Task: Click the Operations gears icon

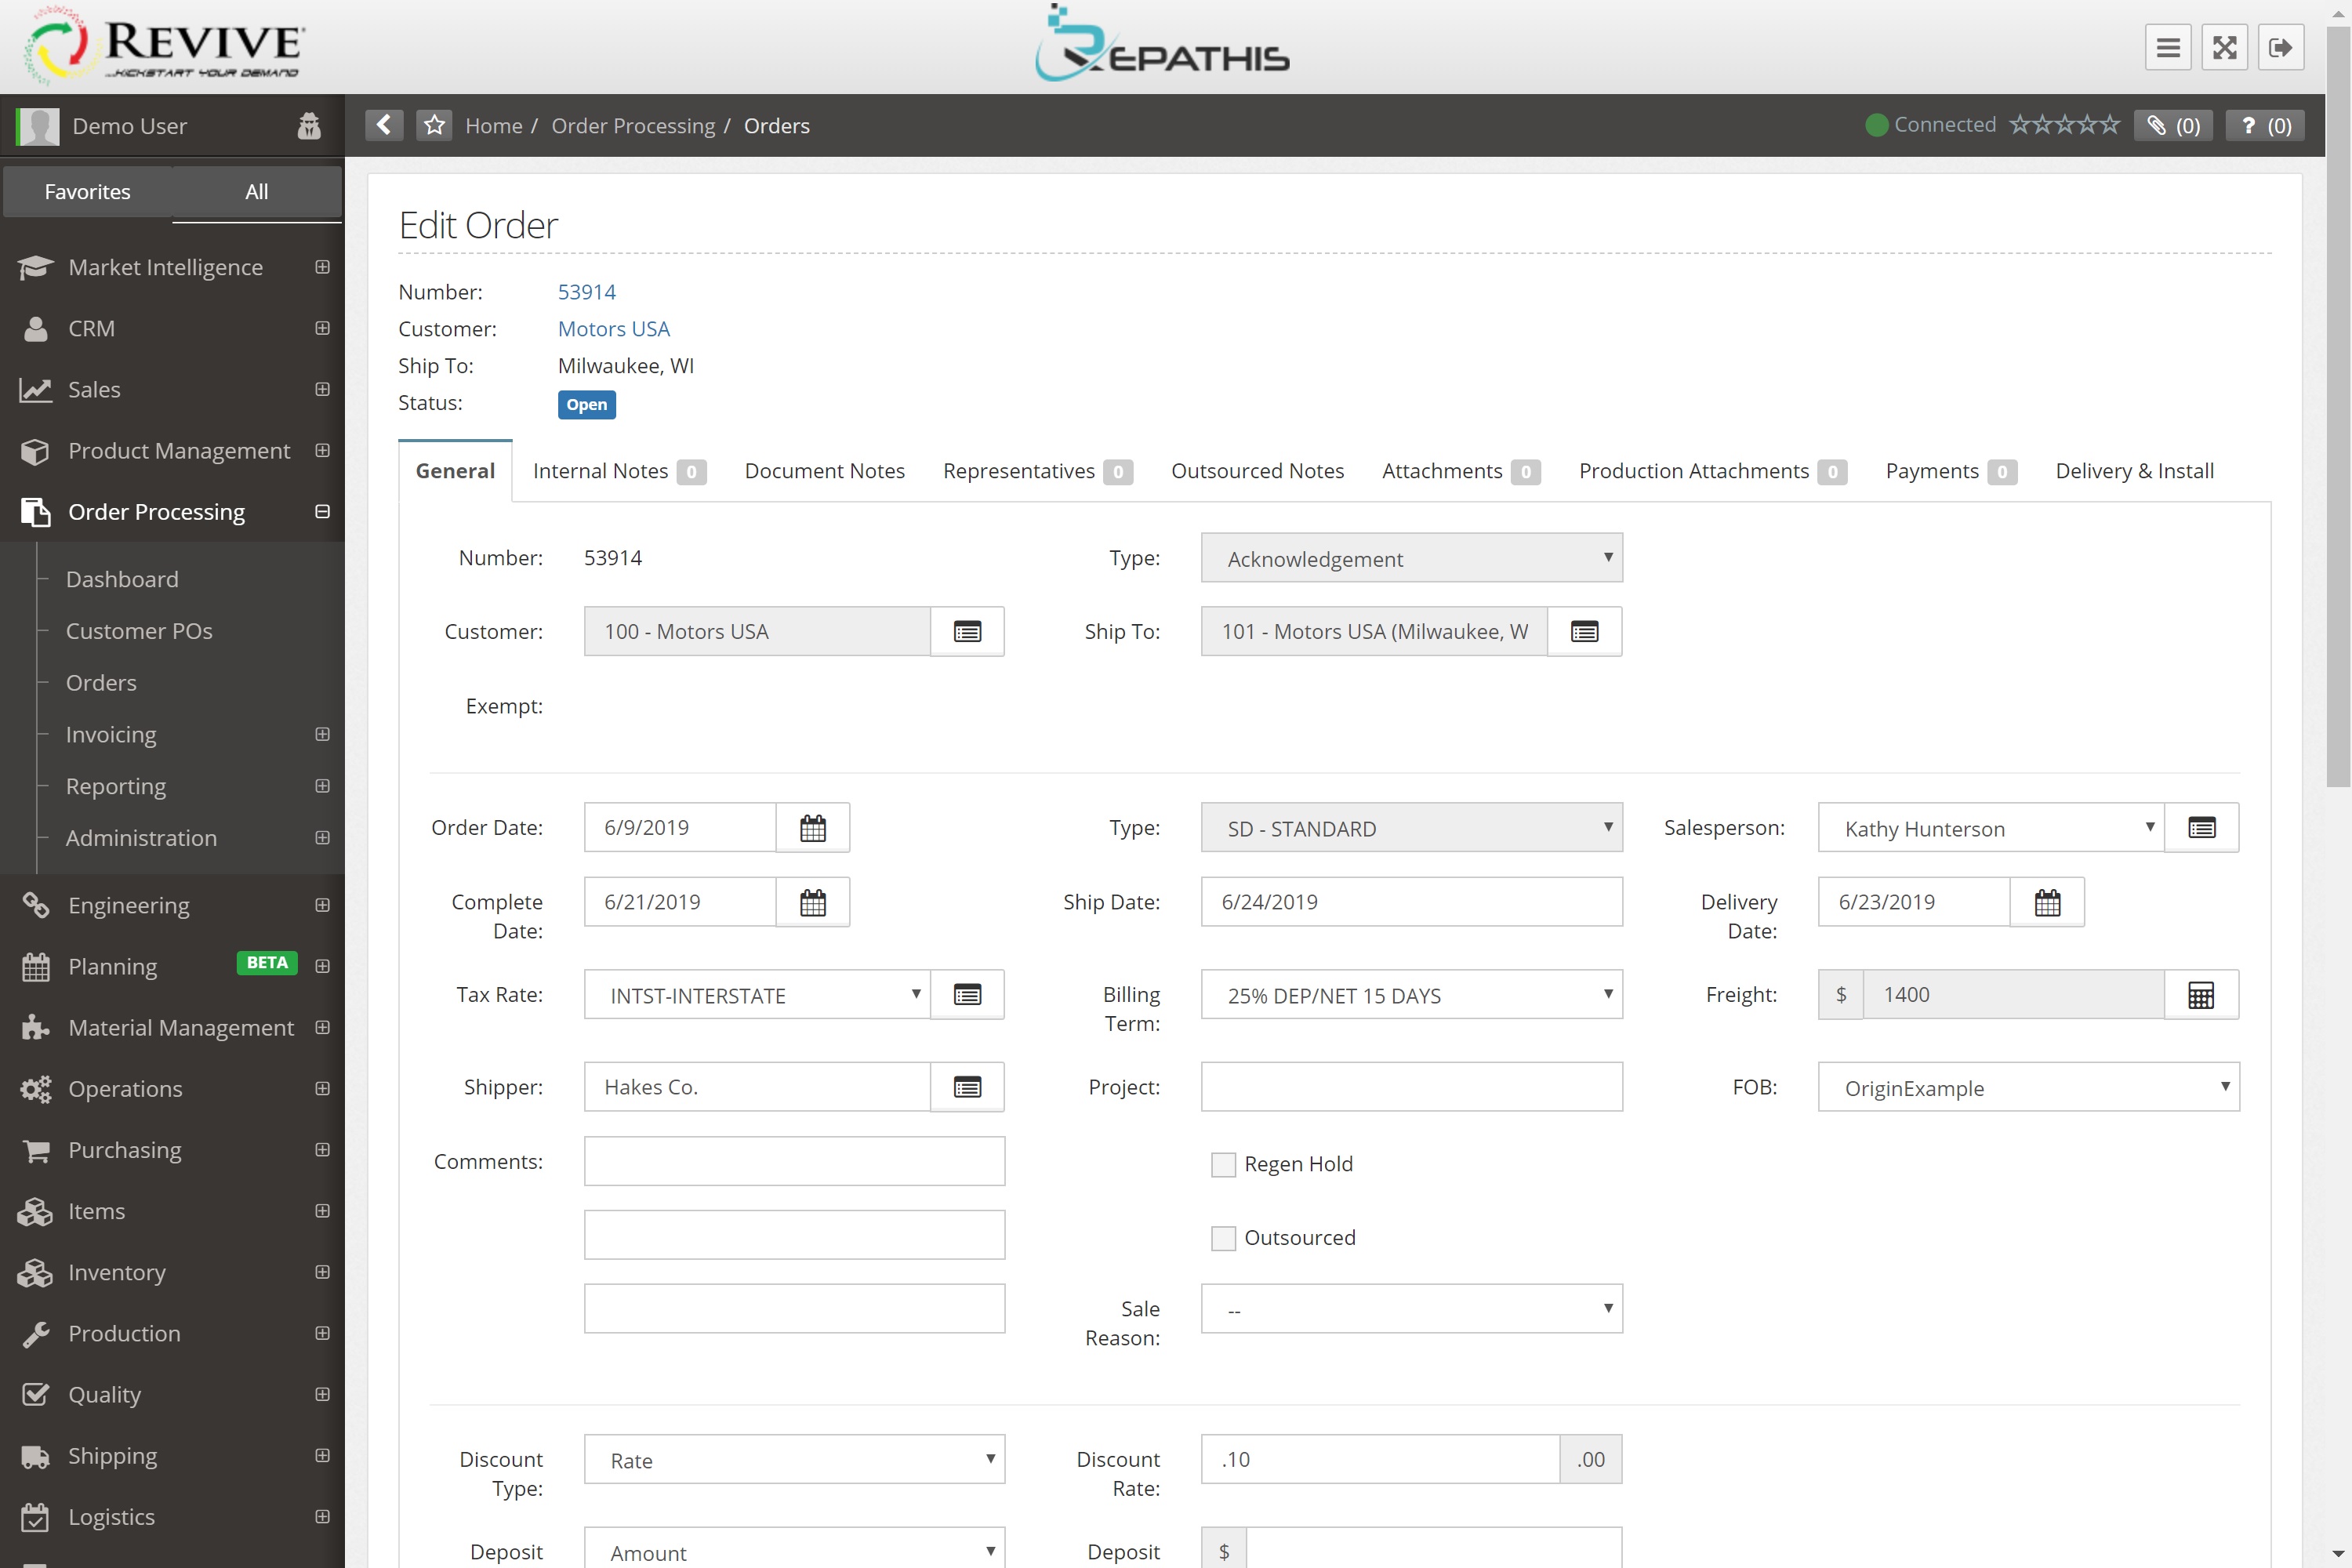Action: [36, 1089]
